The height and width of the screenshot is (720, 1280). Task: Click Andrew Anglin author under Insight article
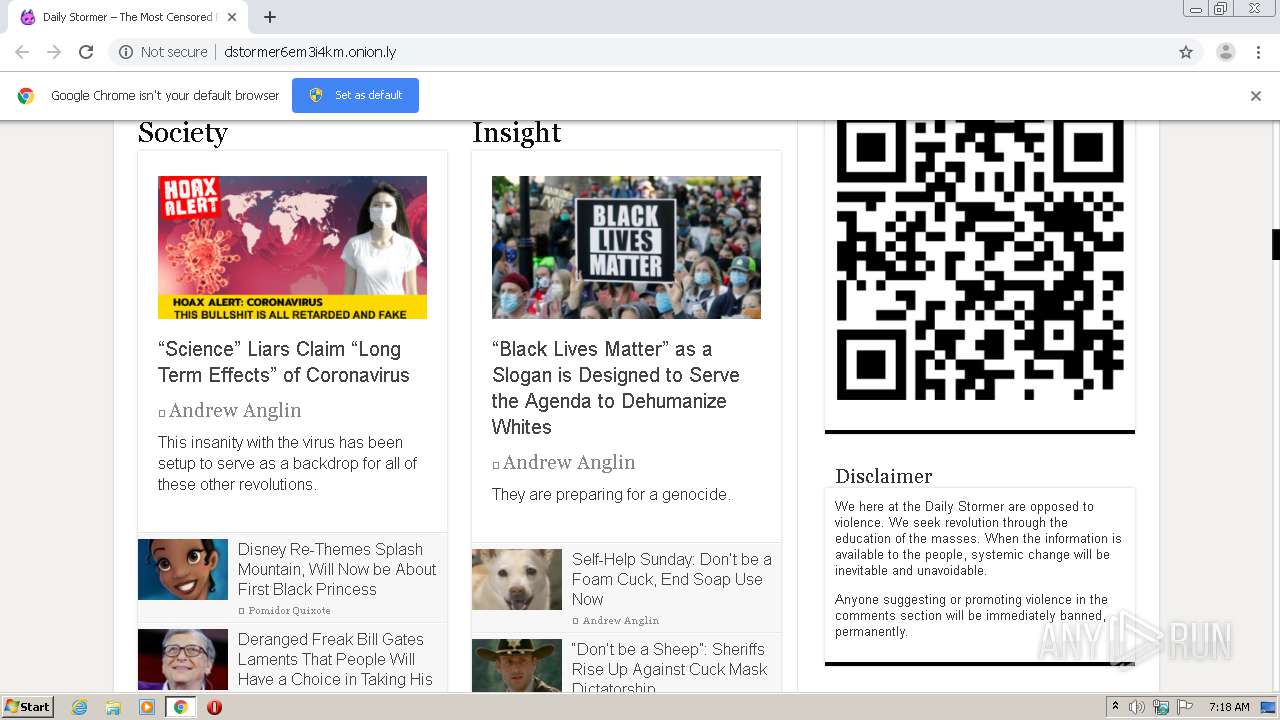coord(569,462)
